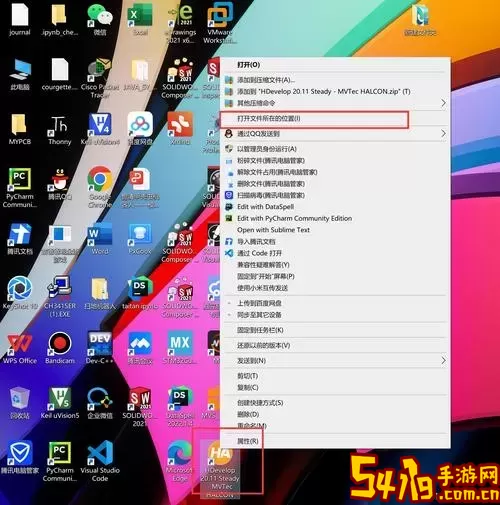Choose 剪切(T) in the context menu

pos(247,376)
